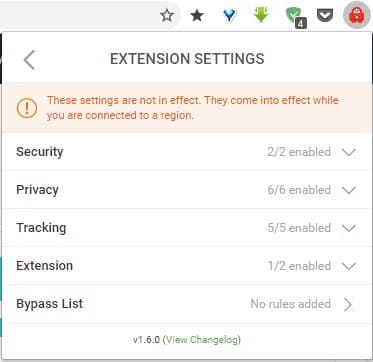Open the green shield extension with badge 4
This screenshot has width=373, height=362.
pyautogui.click(x=295, y=17)
